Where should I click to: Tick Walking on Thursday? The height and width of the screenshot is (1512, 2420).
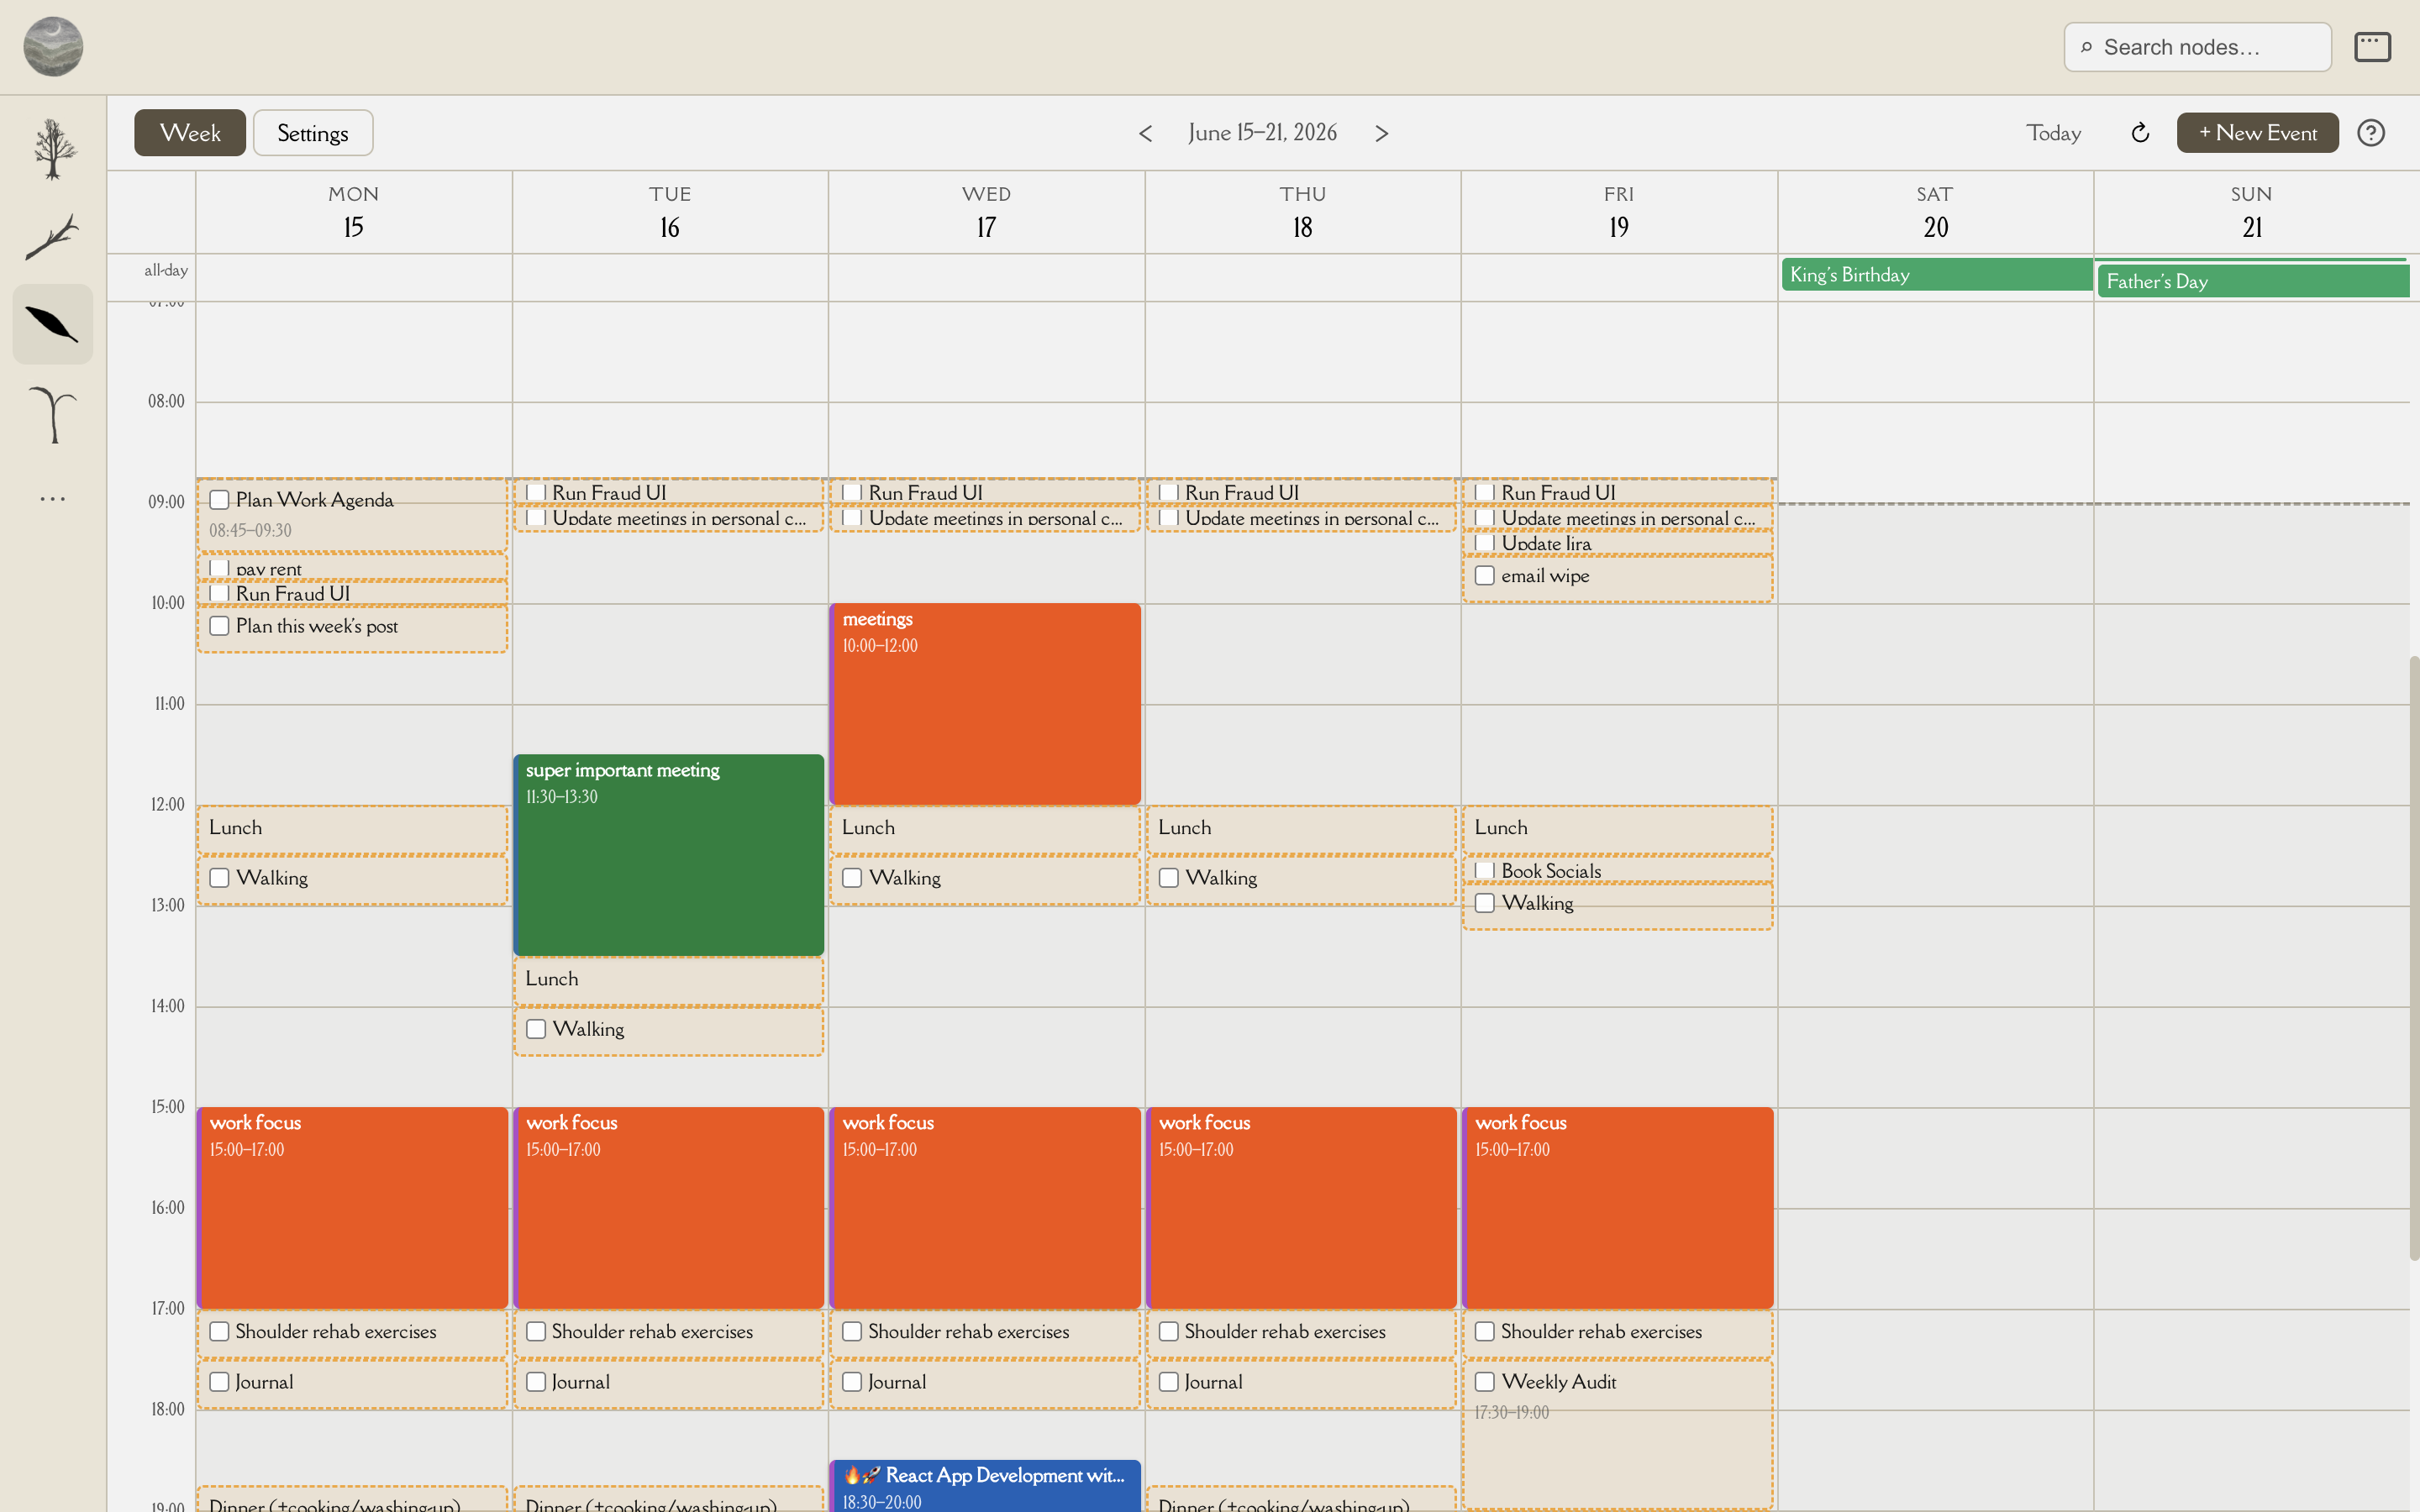(1169, 878)
